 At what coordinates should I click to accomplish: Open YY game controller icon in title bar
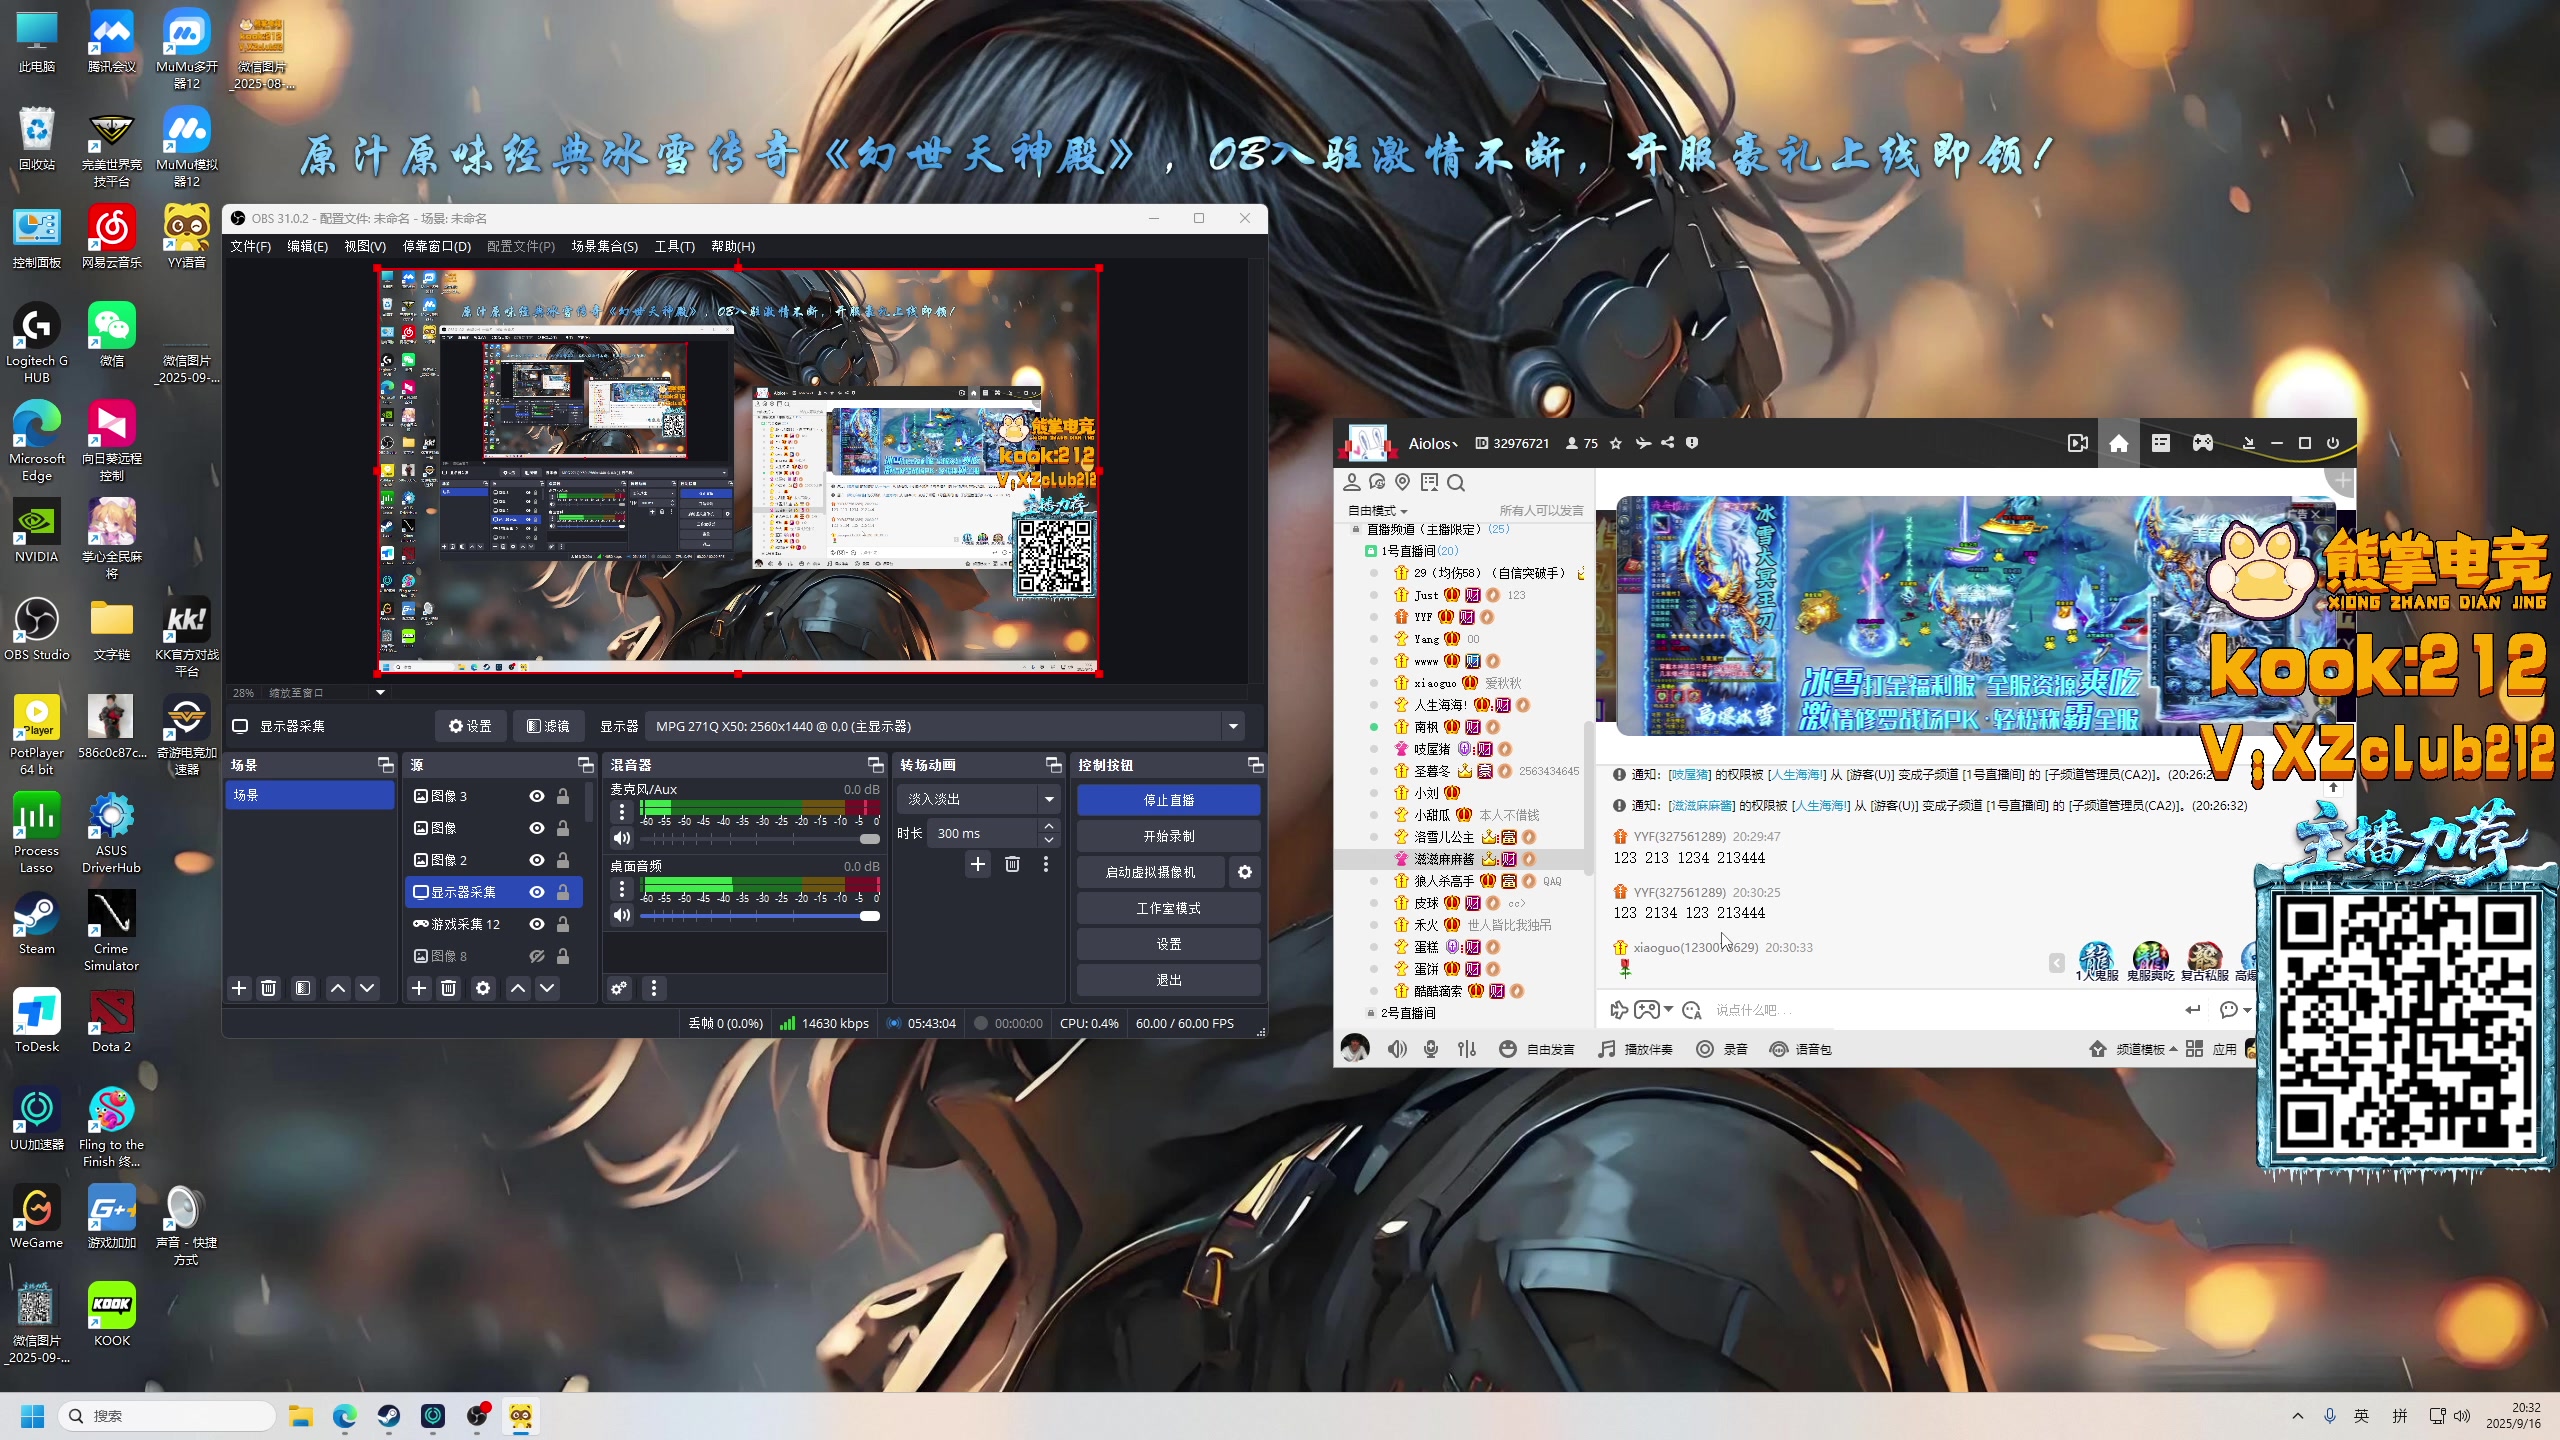tap(2203, 443)
